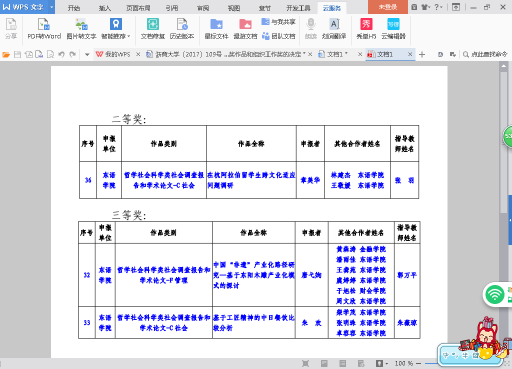This screenshot has width=512, height=369.
Task: Toggle 划词翻译 word translation
Action: click(x=334, y=29)
